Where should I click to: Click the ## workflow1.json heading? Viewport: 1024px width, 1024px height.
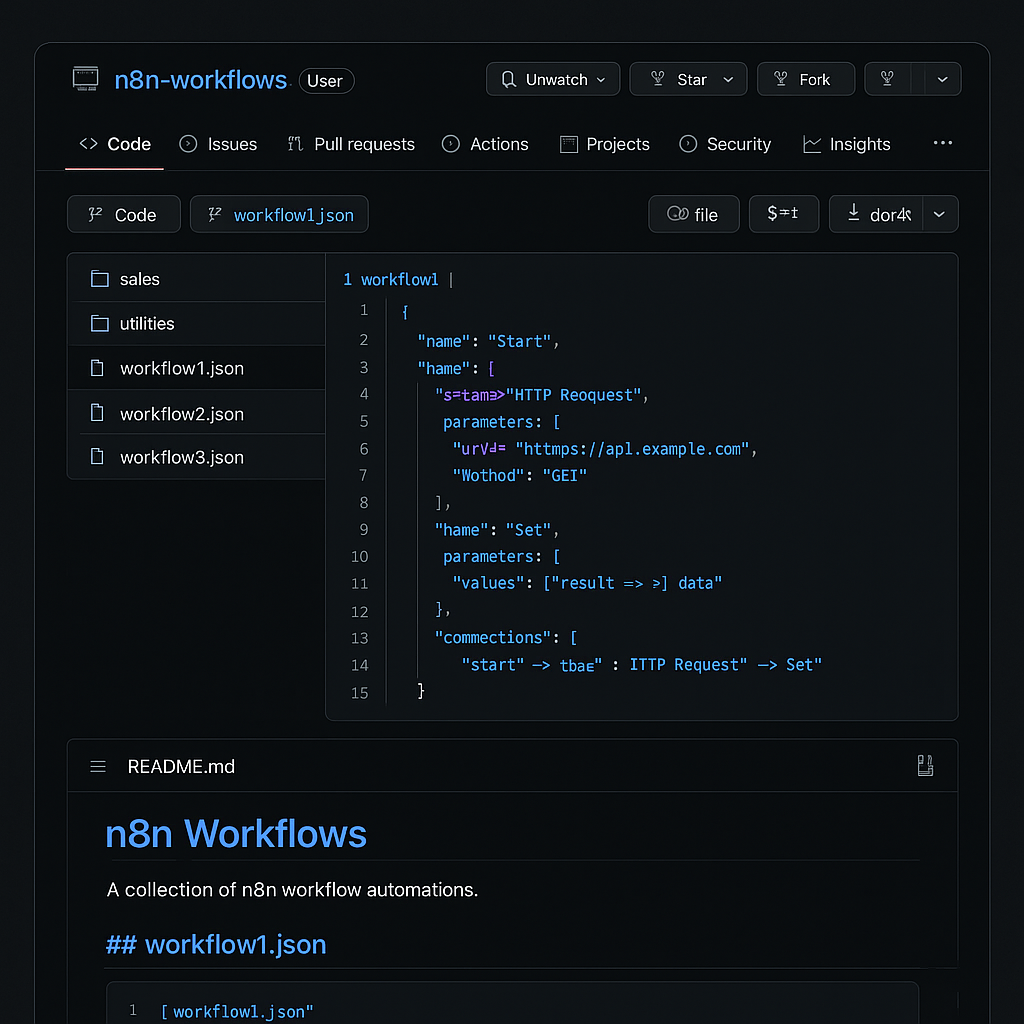coord(216,944)
